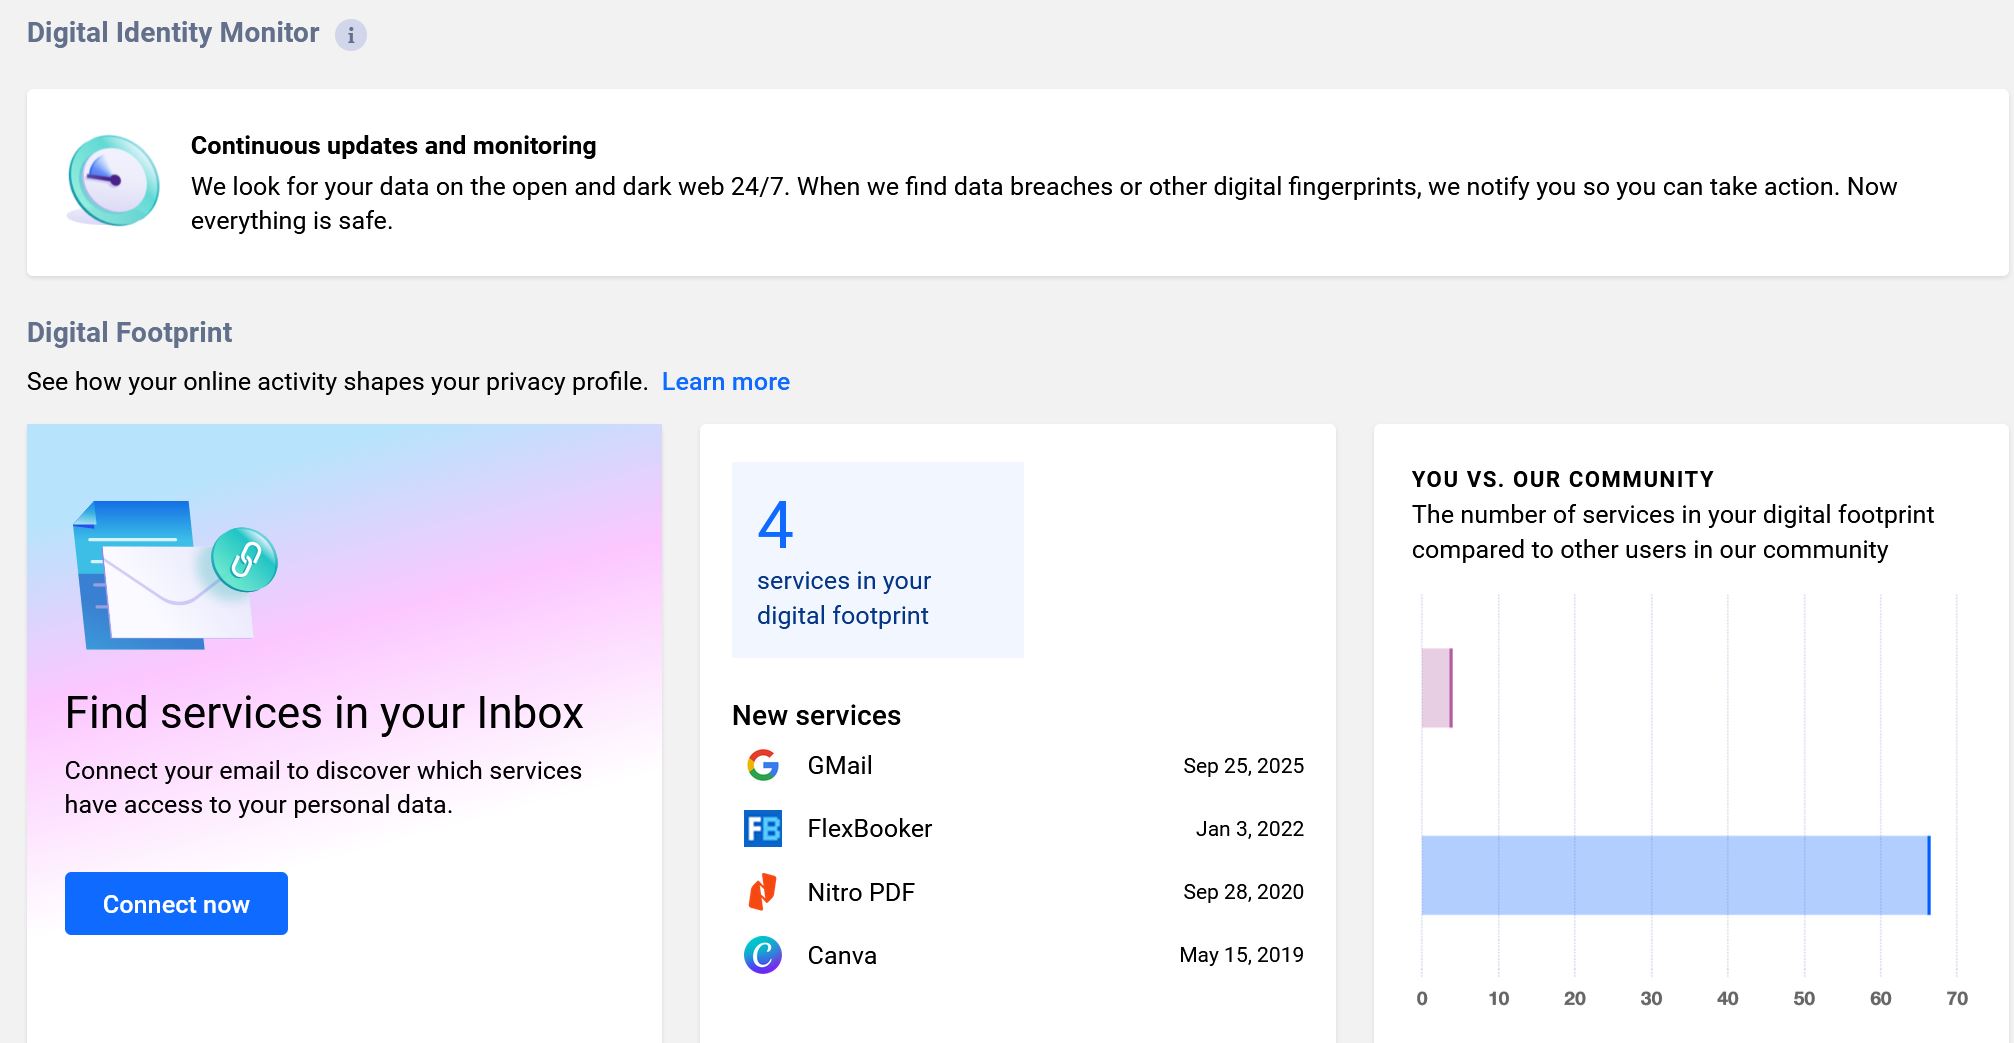Click the clock monitoring icon
Image resolution: width=2014 pixels, height=1043 pixels.
[x=113, y=181]
